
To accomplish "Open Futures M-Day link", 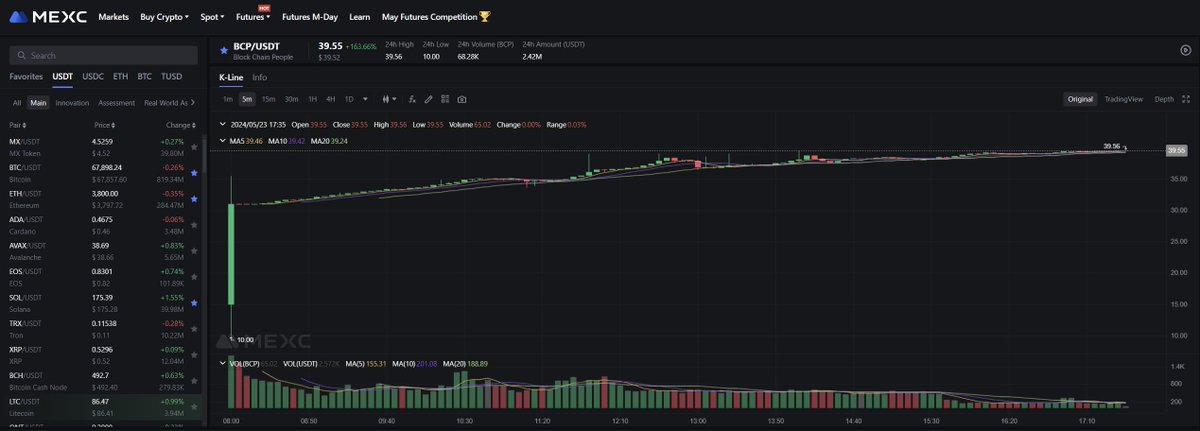I will [x=310, y=17].
